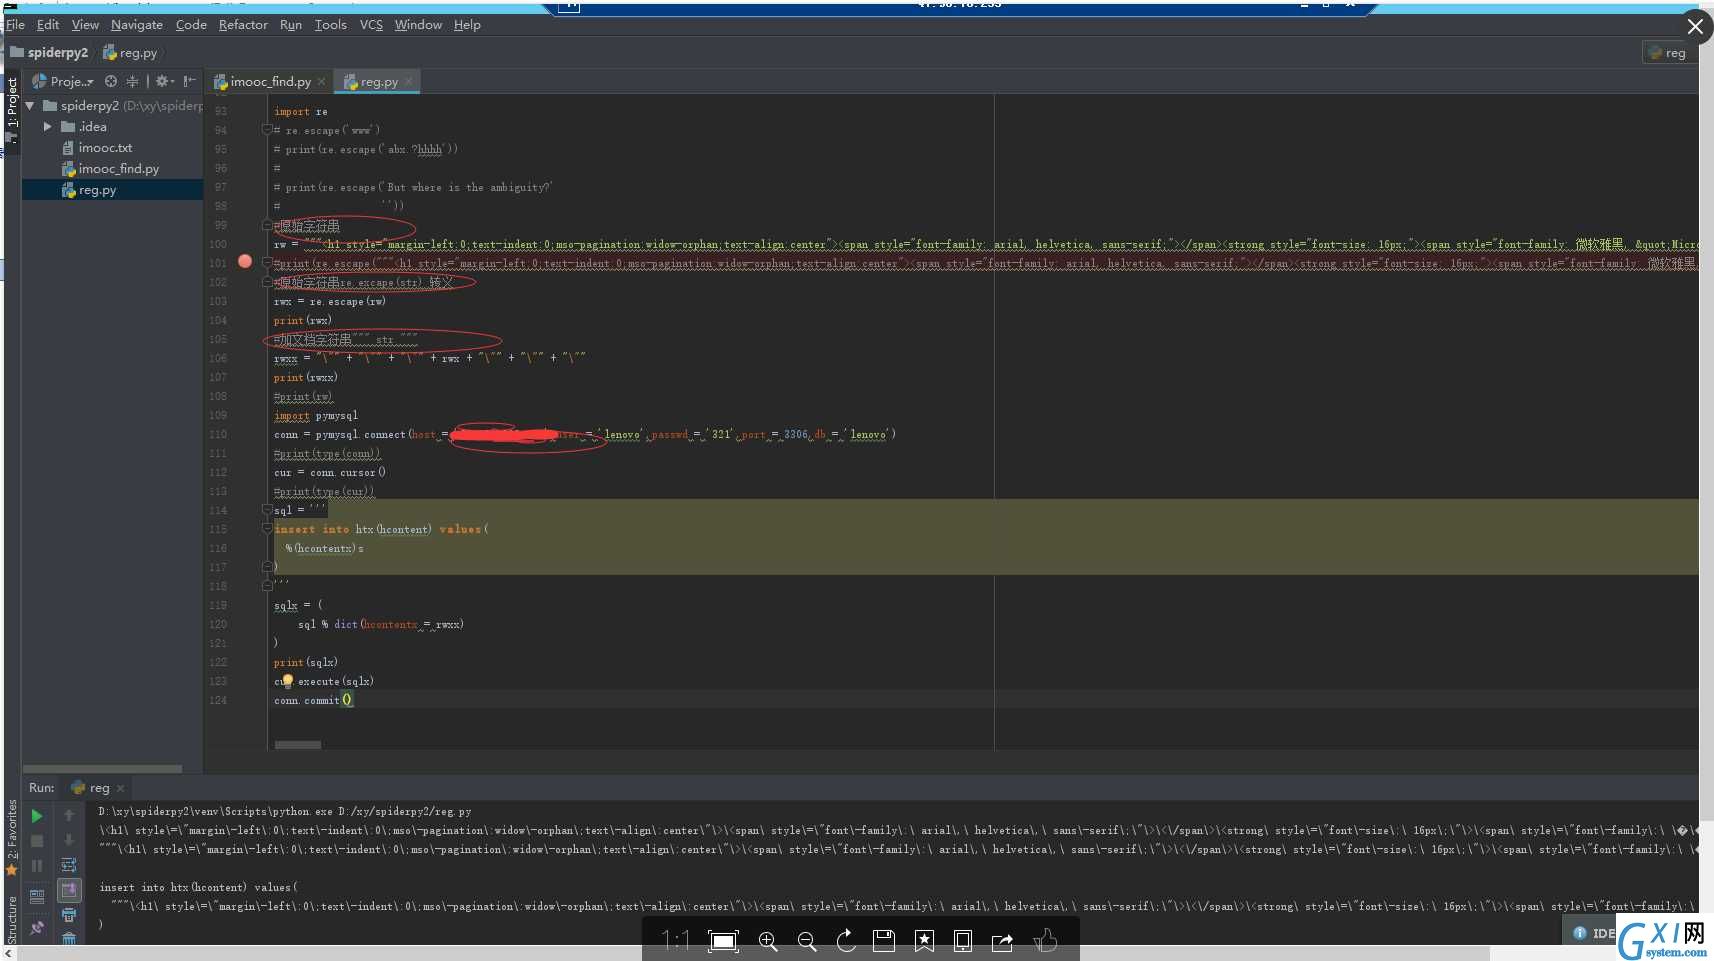This screenshot has width=1714, height=961.
Task: Close the reg.py editor tab
Action: (408, 82)
